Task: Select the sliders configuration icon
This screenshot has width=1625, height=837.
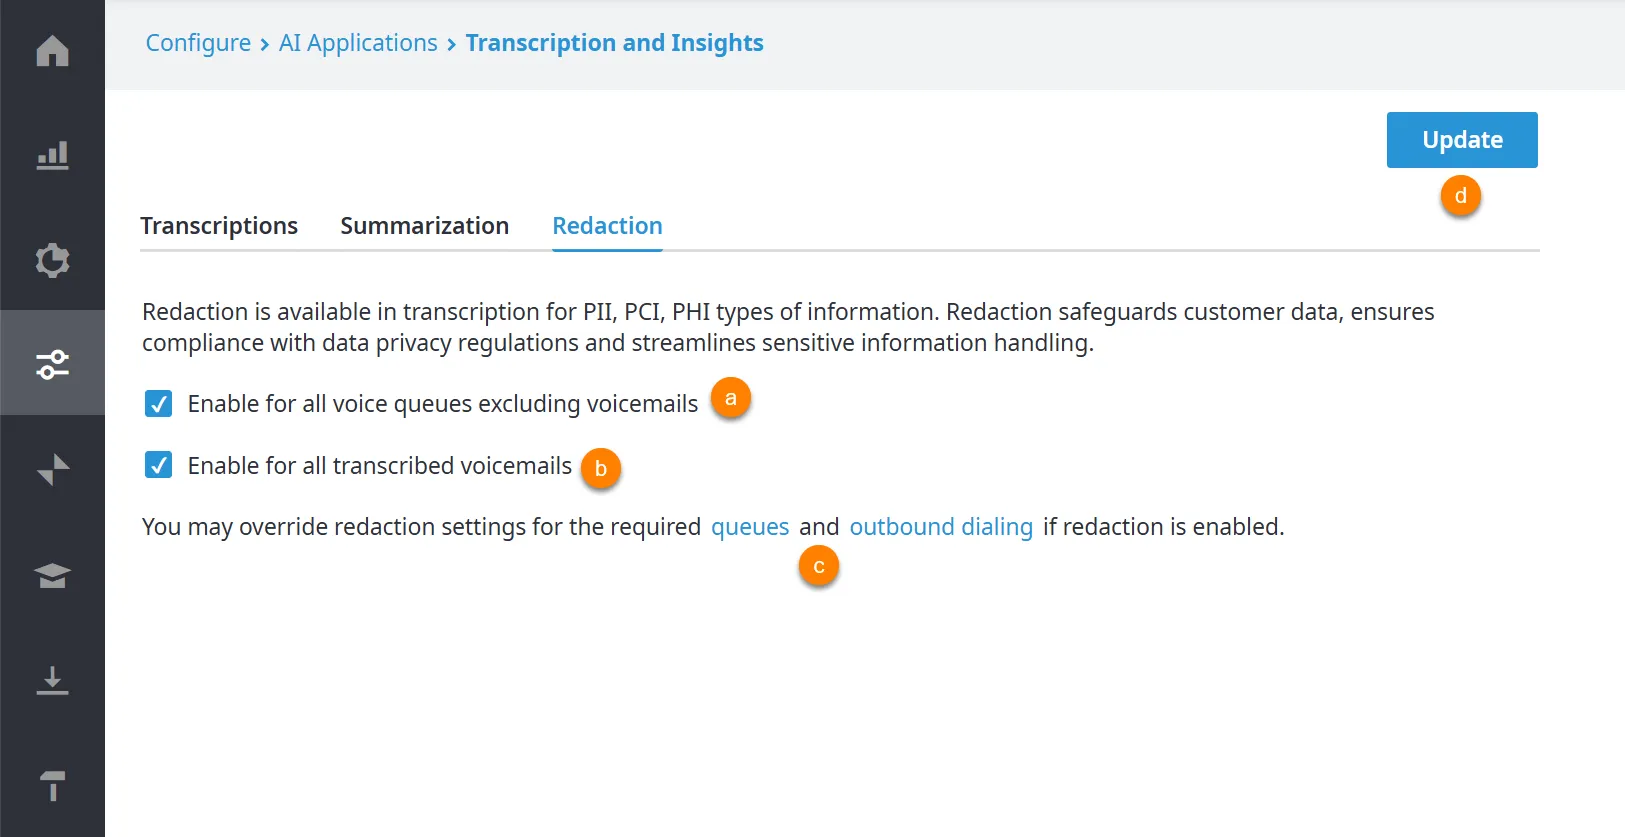Action: pyautogui.click(x=52, y=364)
